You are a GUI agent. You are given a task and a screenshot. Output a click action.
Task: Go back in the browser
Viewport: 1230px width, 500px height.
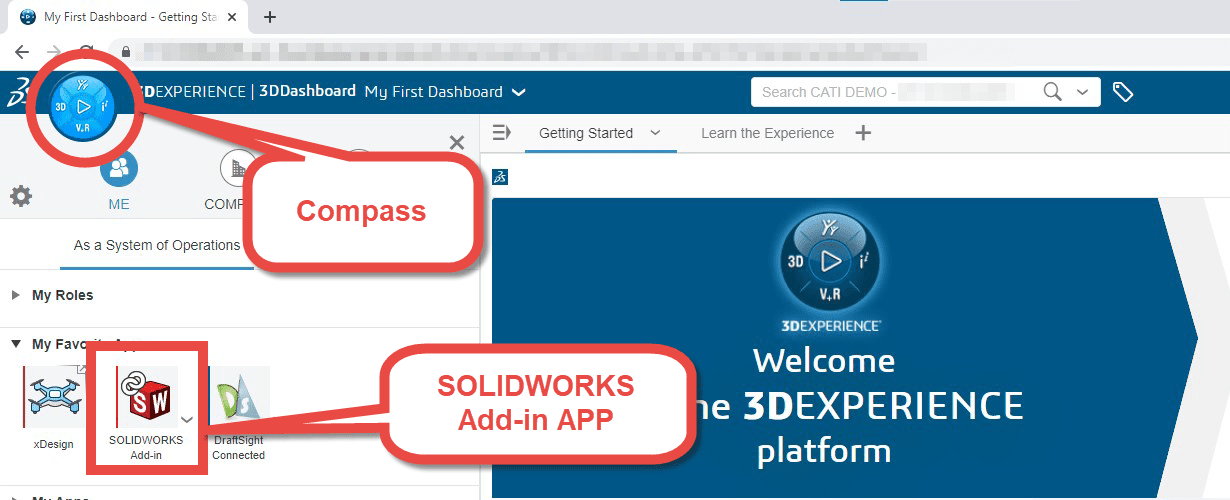pyautogui.click(x=22, y=52)
